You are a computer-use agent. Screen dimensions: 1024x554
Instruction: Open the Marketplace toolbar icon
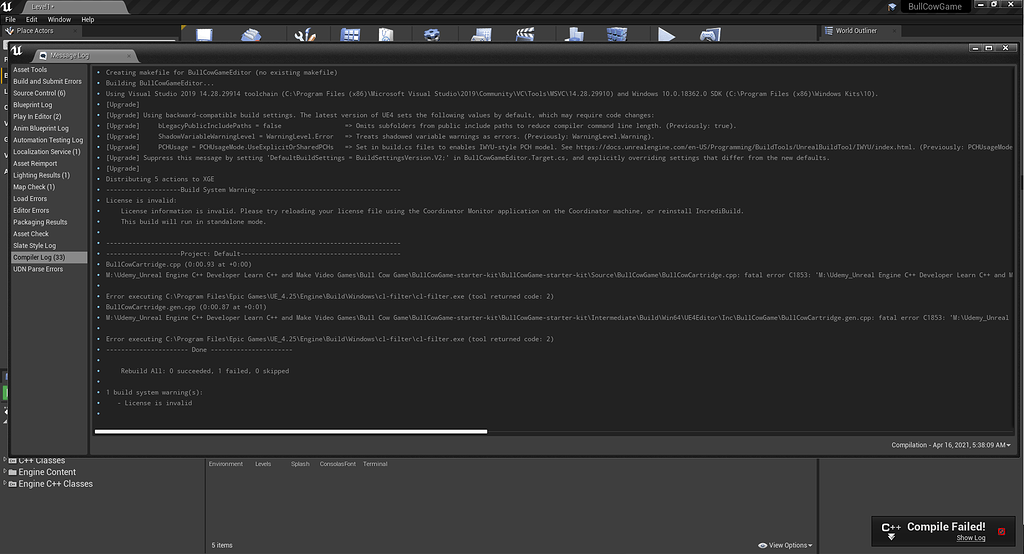pyautogui.click(x=386, y=35)
